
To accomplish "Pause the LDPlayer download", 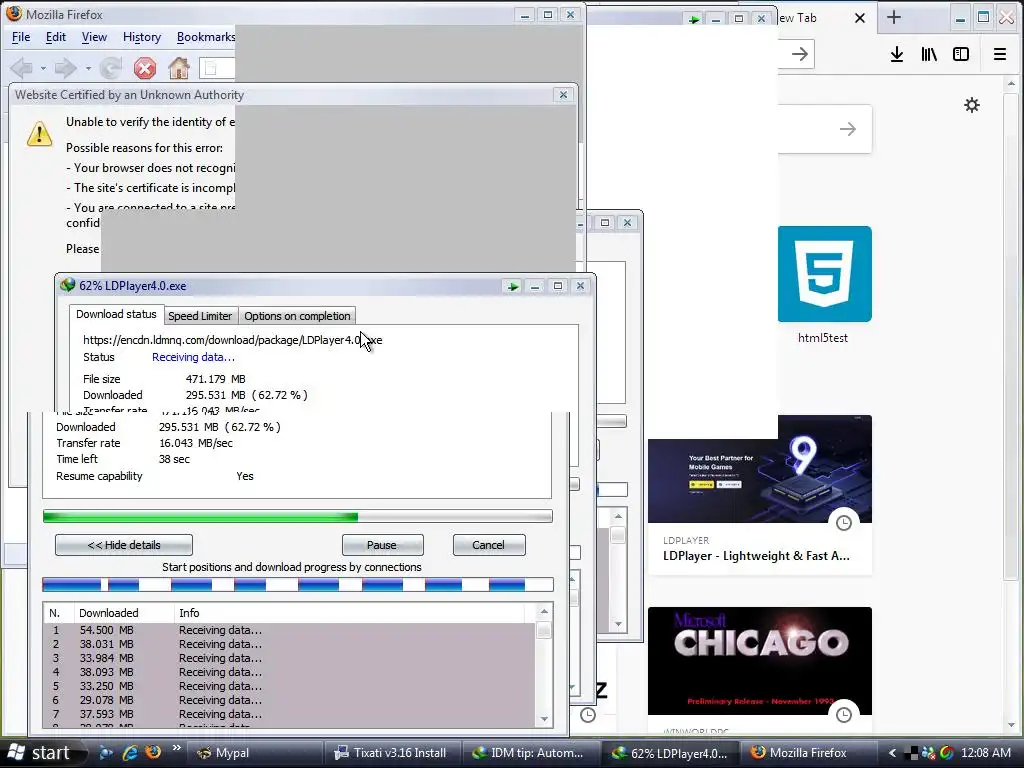I will [382, 545].
